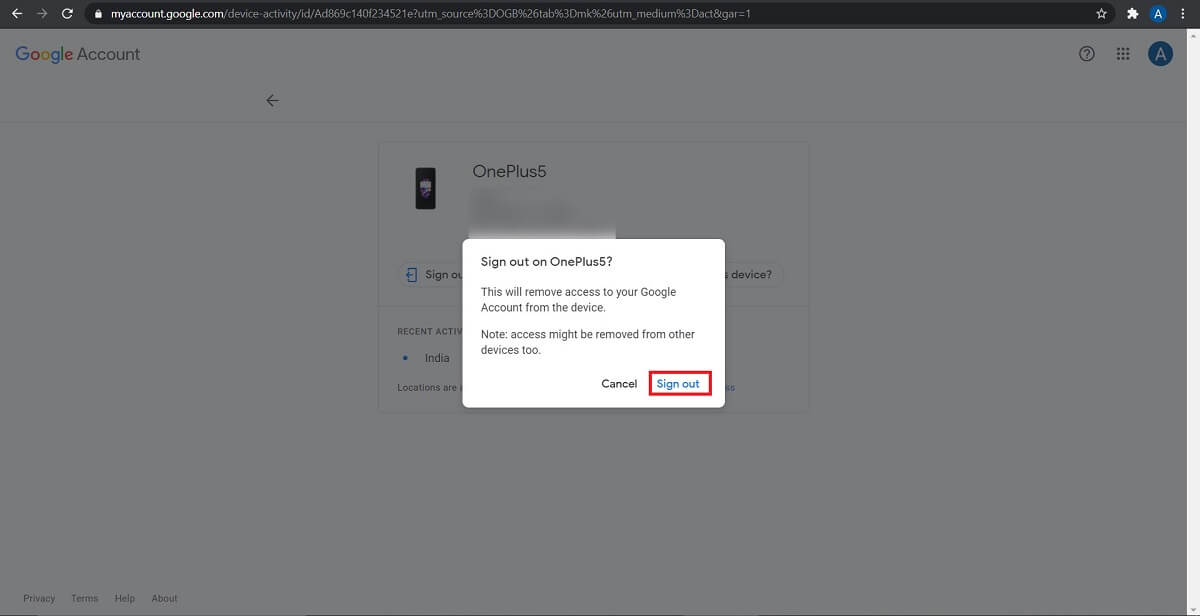Open the Google Account avatar menu
The image size is (1200, 616).
point(1160,54)
